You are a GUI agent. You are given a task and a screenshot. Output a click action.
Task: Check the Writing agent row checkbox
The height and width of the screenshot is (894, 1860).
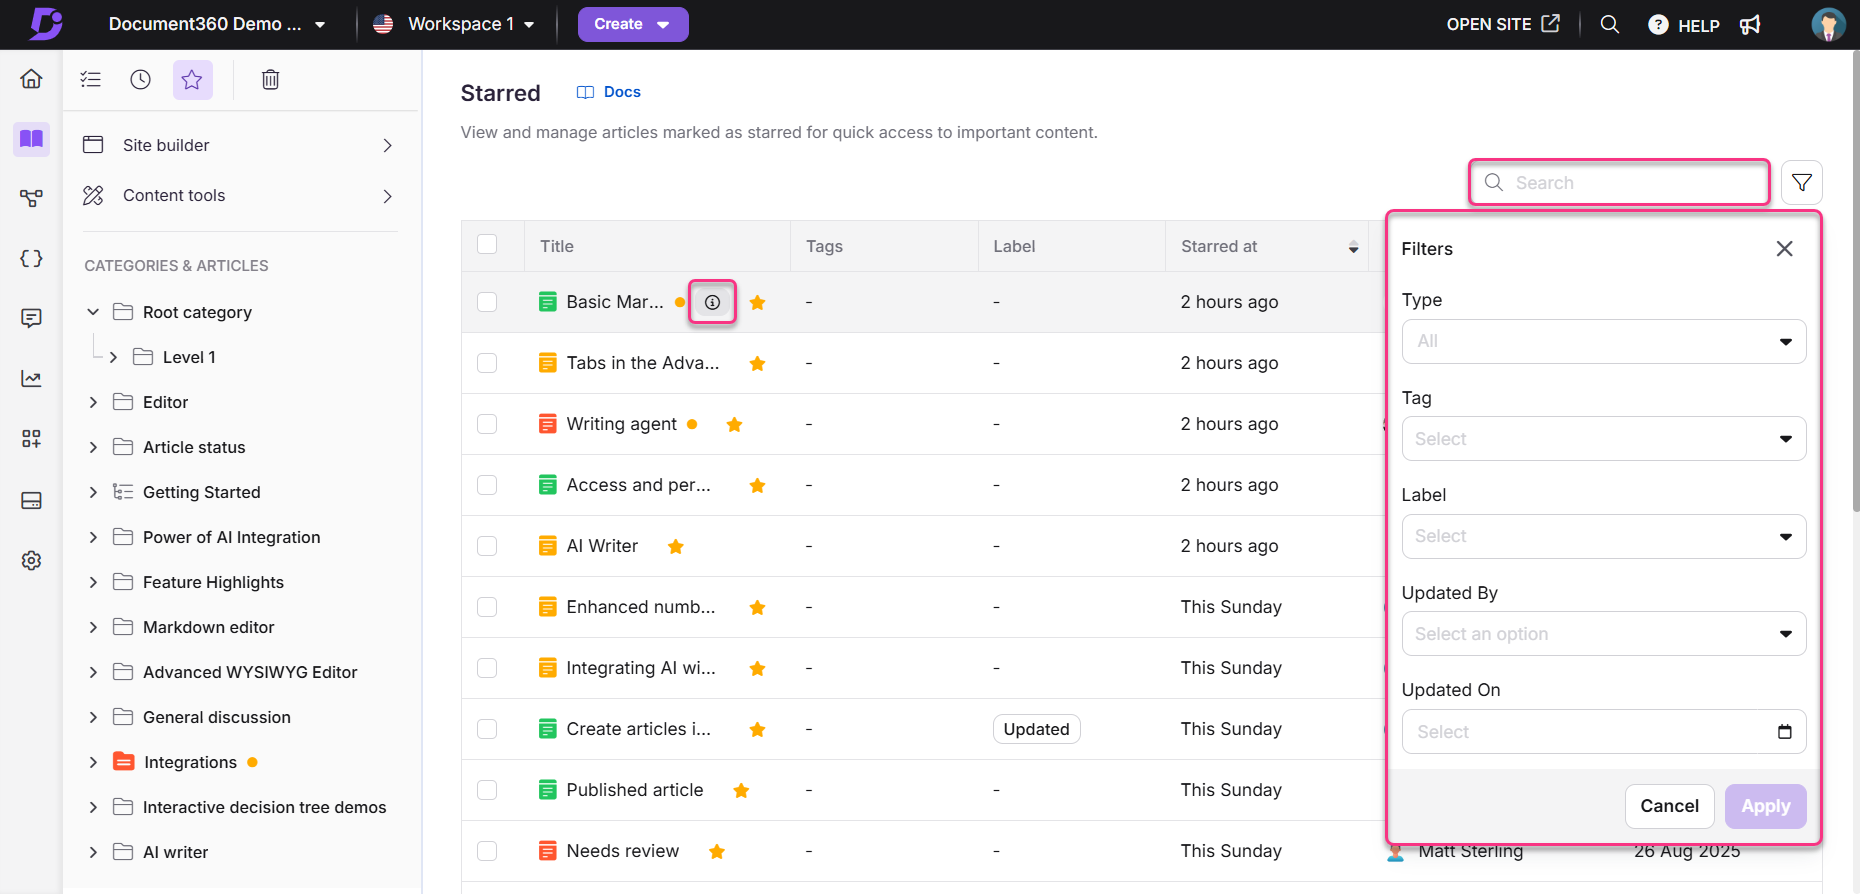click(x=487, y=424)
